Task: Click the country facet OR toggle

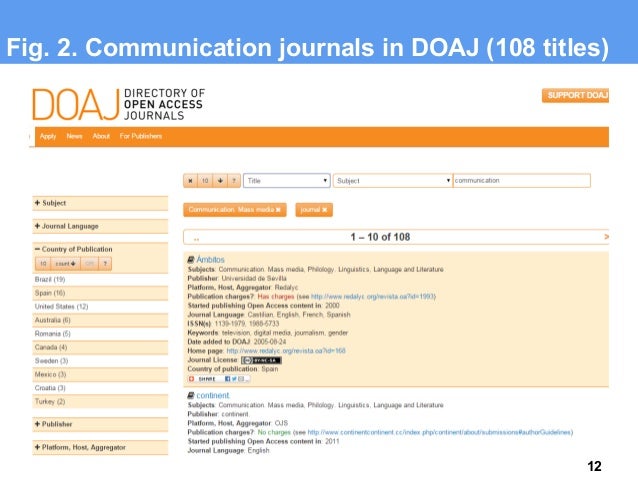Action: 90,264
